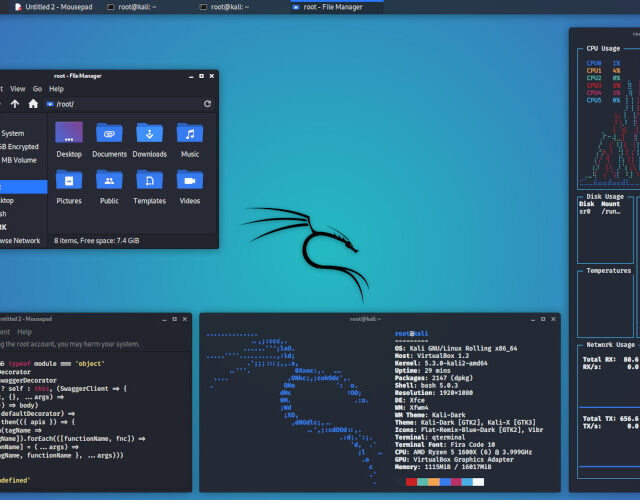This screenshot has width=640, height=500.
Task: Open the Pictures folder icon
Action: [x=69, y=187]
